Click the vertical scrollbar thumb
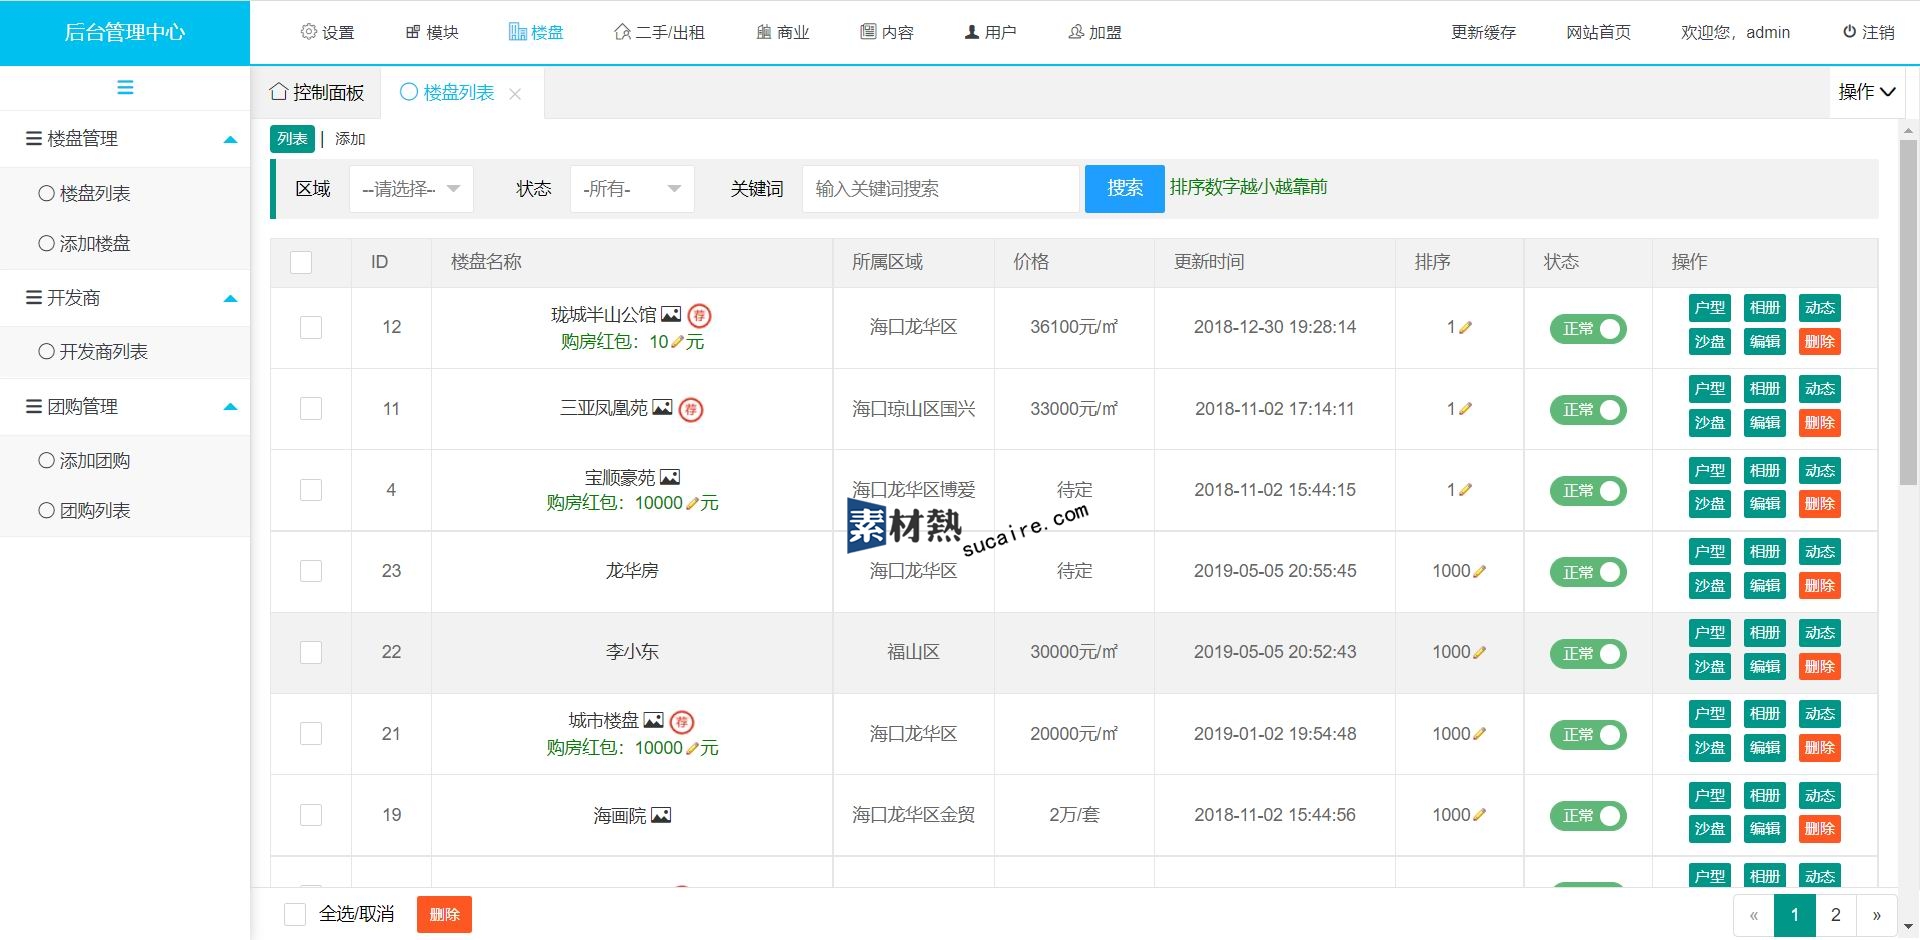 tap(1908, 312)
